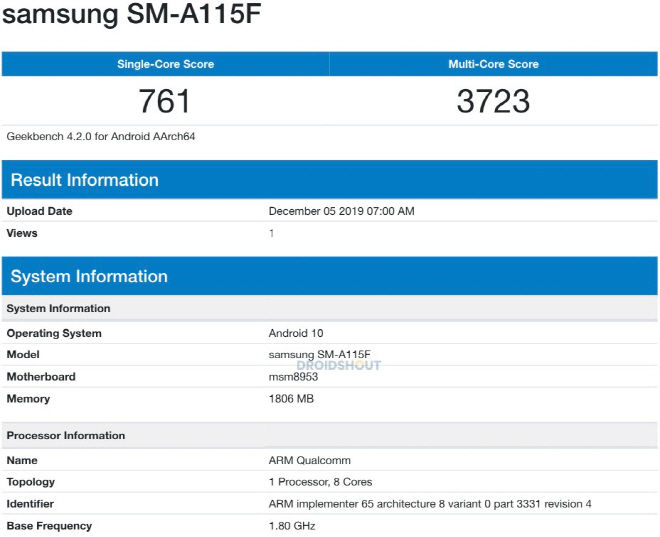
Task: Click the '1 Processor, 8 Cores' value
Action: (x=320, y=482)
